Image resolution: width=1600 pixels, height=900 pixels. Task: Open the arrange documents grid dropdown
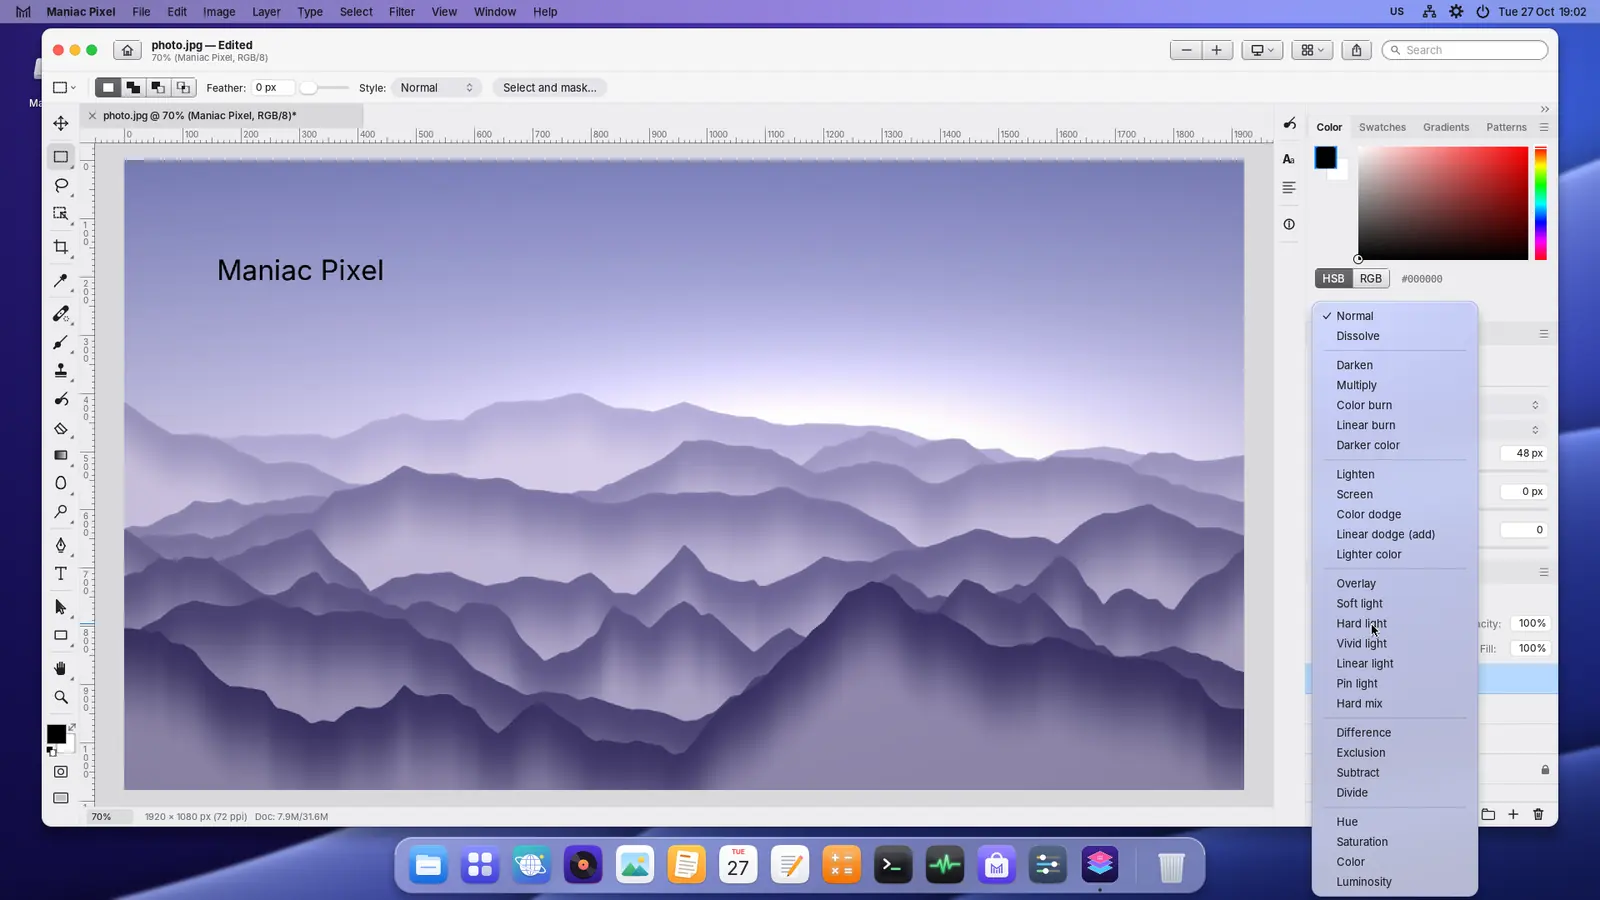(x=1312, y=50)
